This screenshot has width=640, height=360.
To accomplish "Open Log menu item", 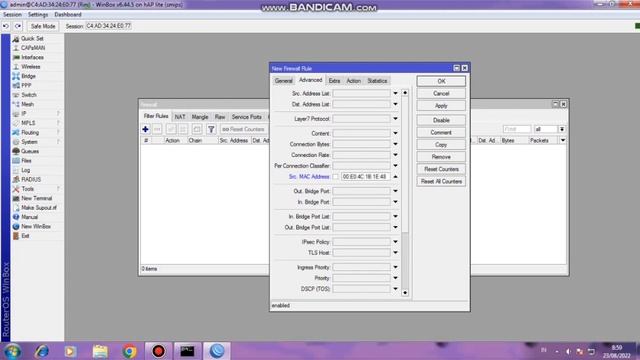I will (25, 170).
